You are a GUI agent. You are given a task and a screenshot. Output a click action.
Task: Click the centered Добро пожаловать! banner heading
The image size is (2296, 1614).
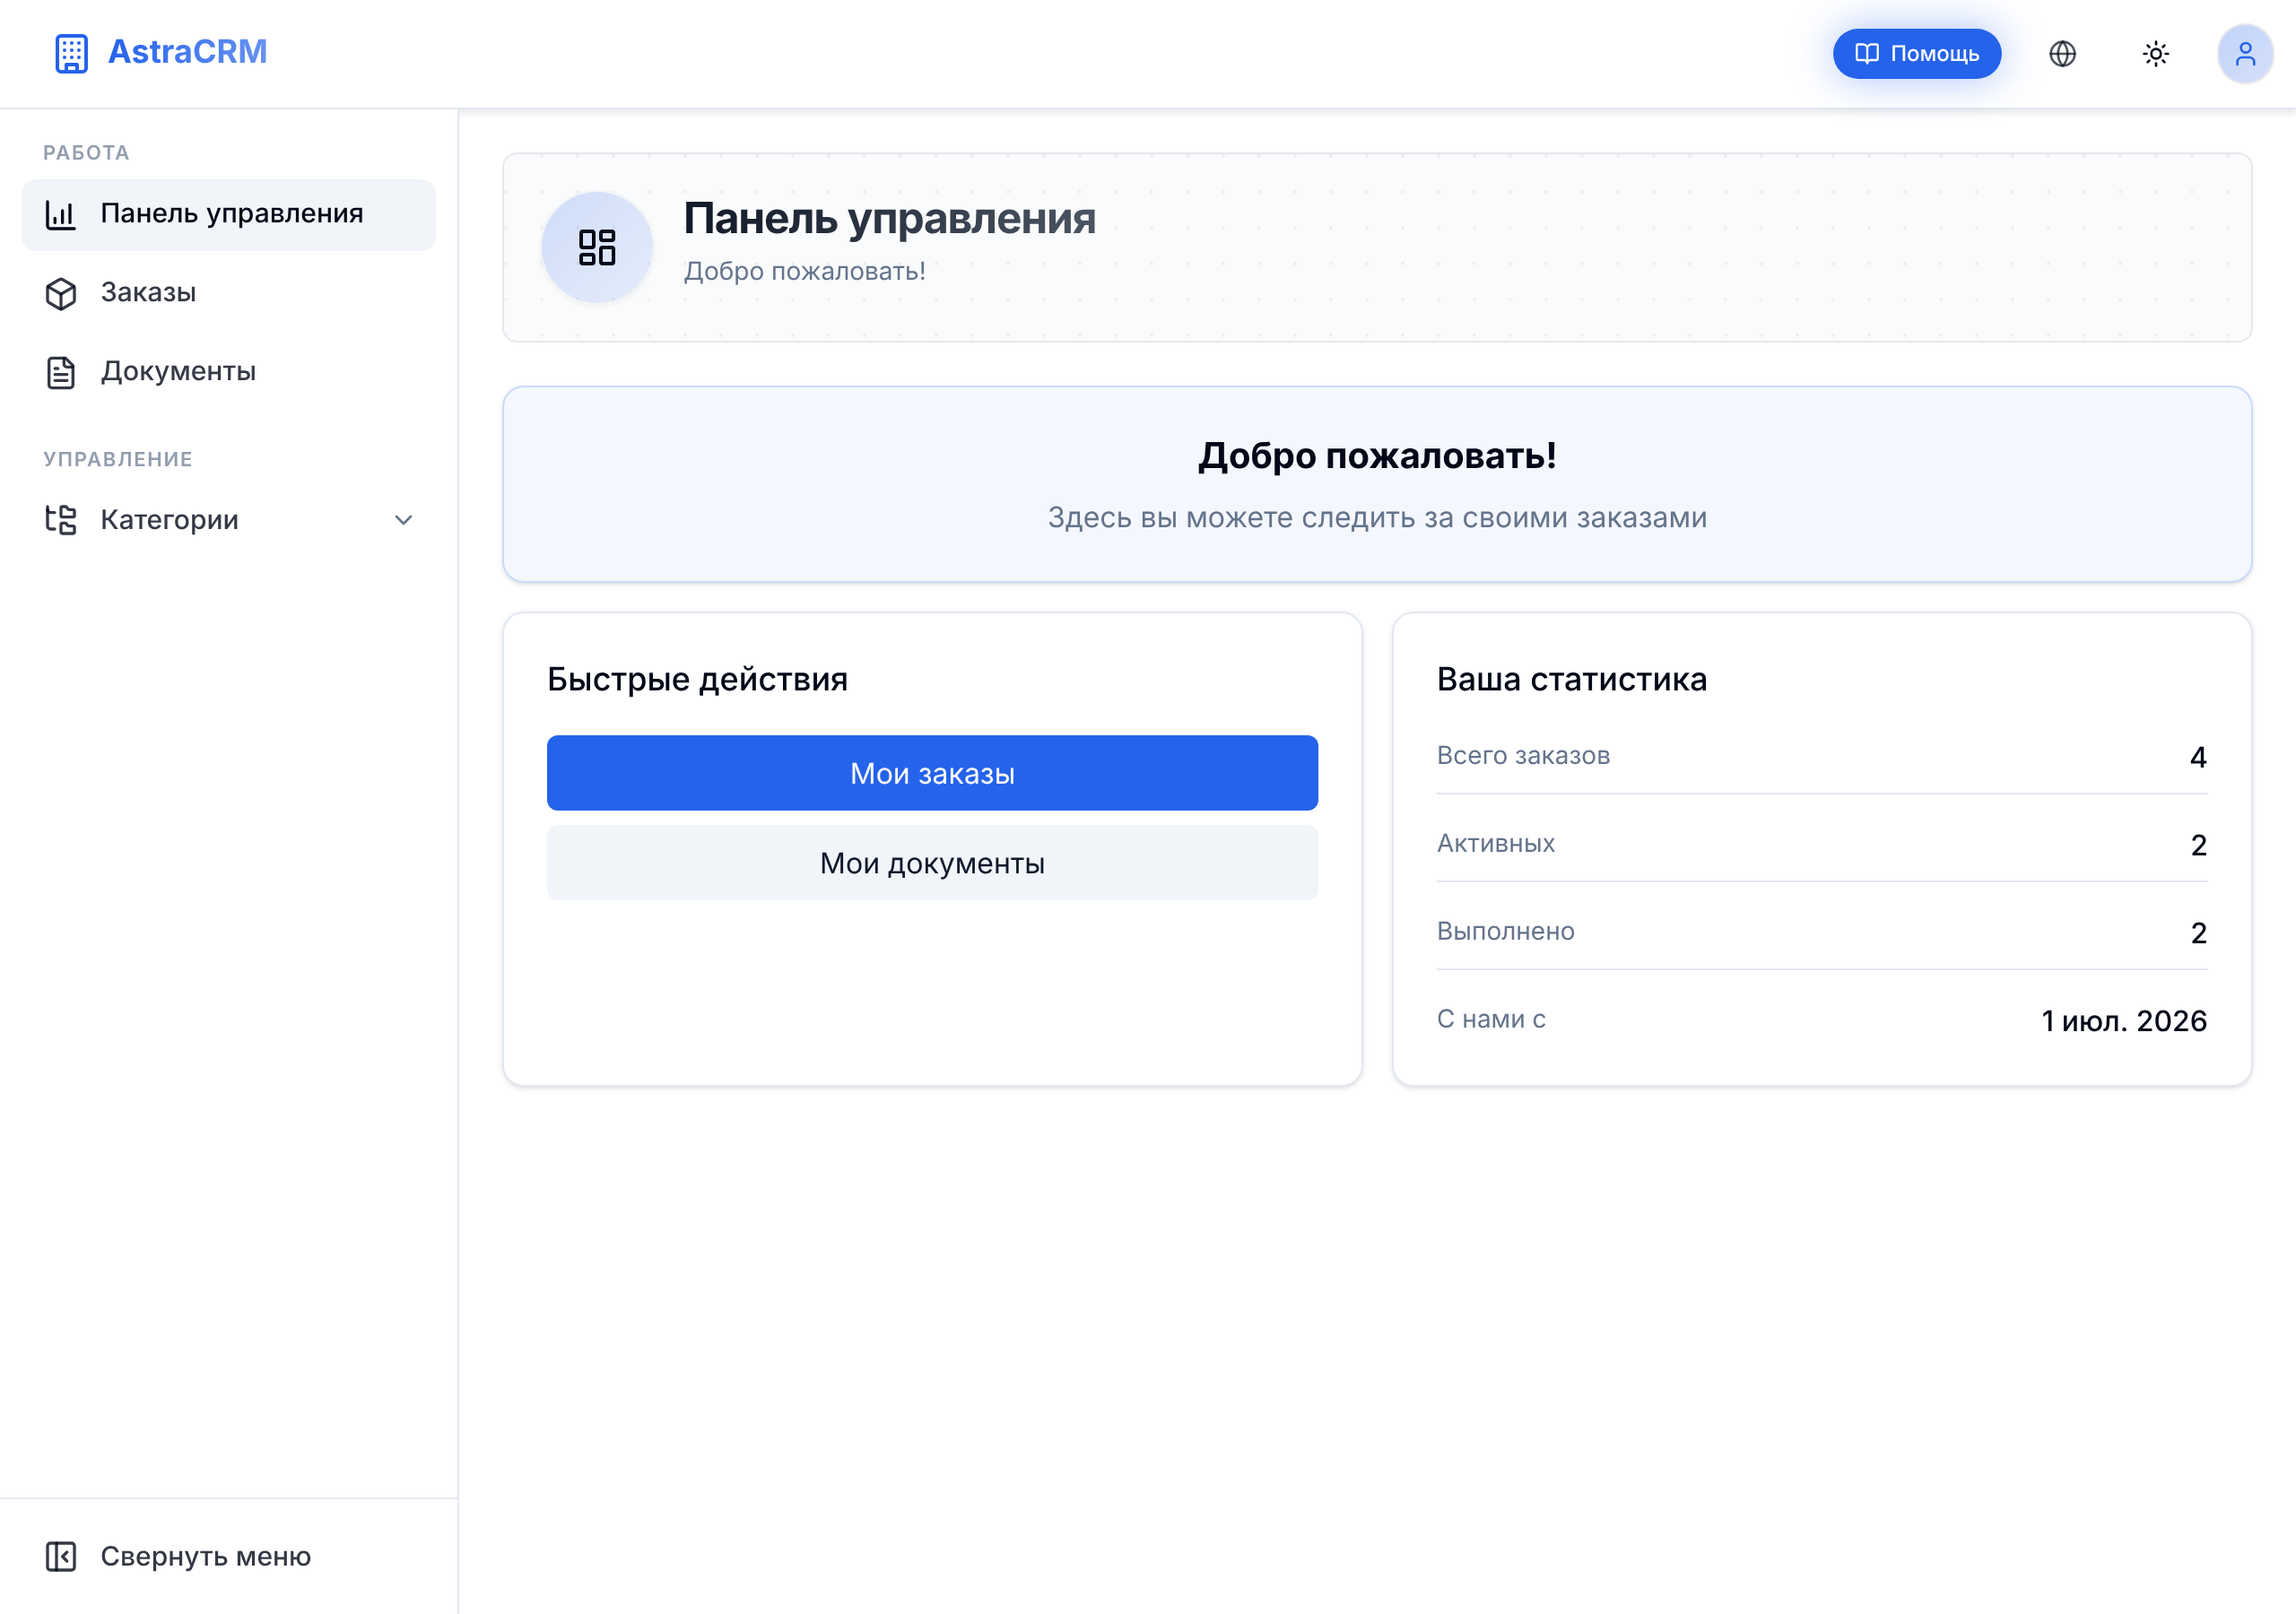pyautogui.click(x=1377, y=456)
